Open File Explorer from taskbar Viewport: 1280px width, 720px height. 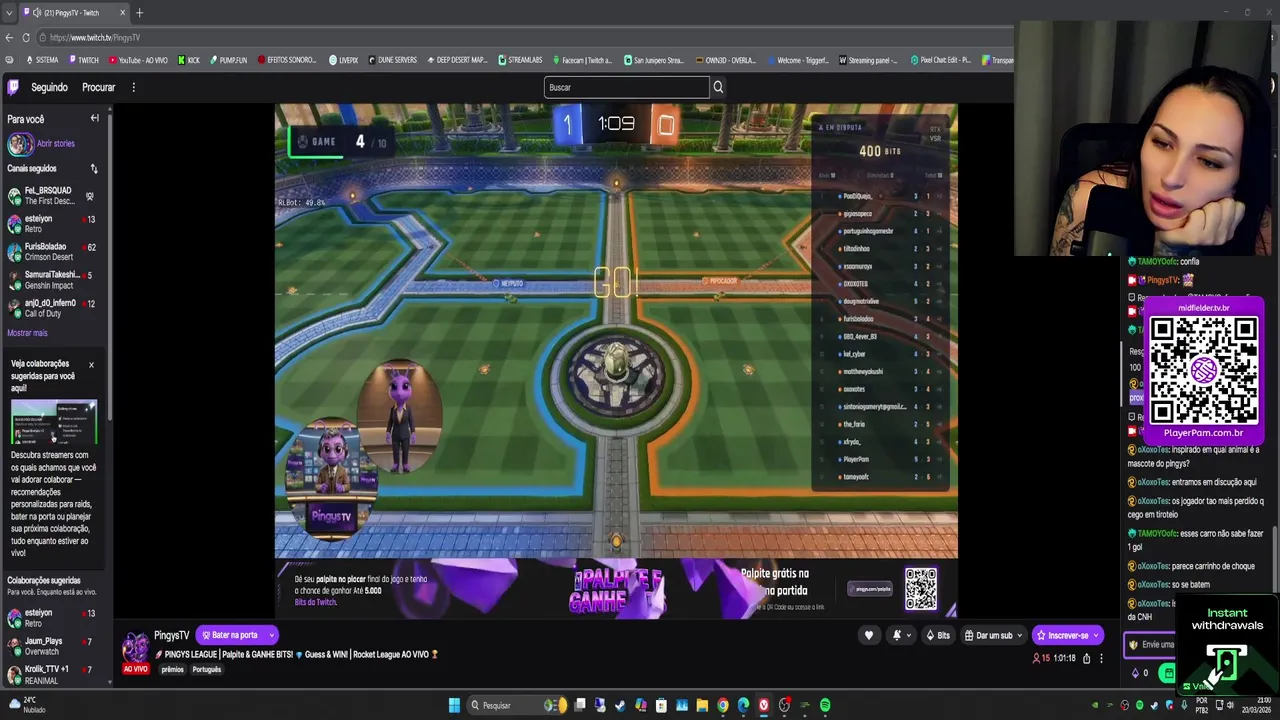coord(702,705)
